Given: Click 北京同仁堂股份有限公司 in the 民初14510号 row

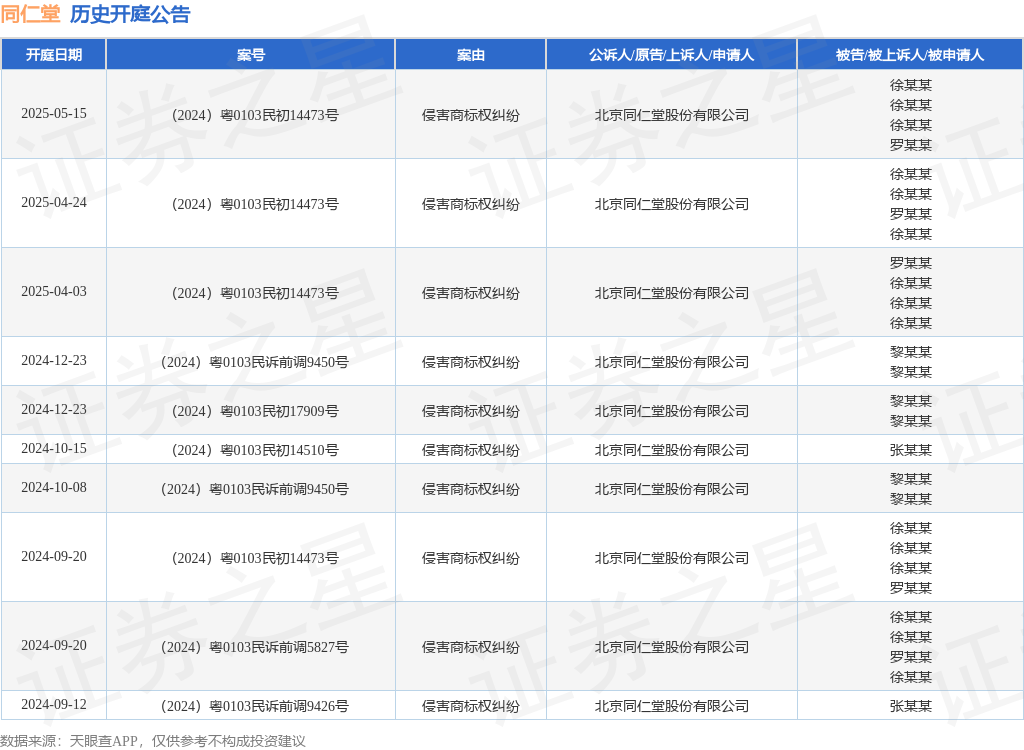Looking at the screenshot, I should pyautogui.click(x=671, y=450).
